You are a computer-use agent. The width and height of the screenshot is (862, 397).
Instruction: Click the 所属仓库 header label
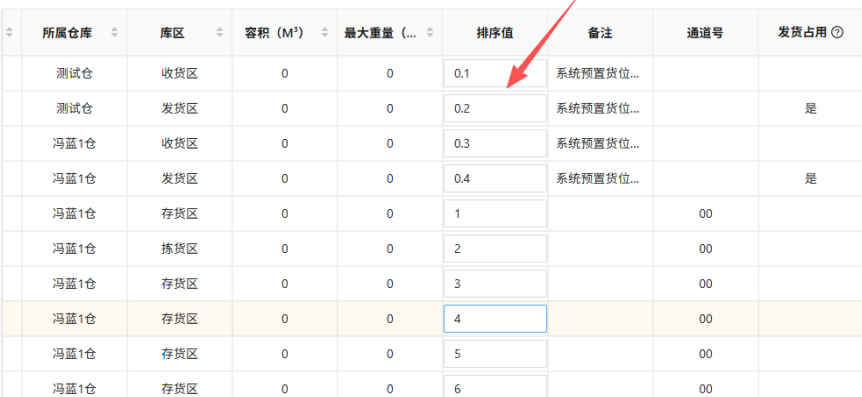pos(67,33)
